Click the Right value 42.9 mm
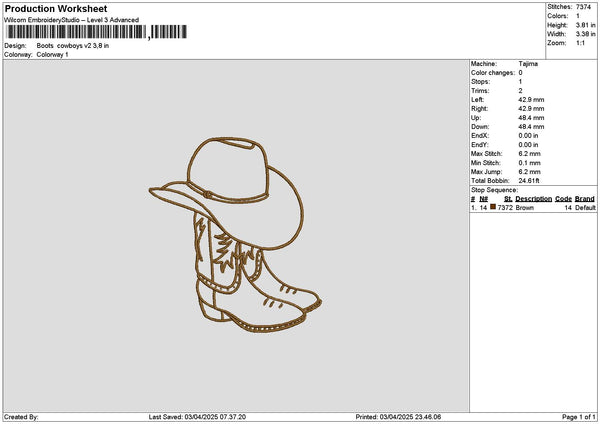This screenshot has width=600, height=424. 531,109
